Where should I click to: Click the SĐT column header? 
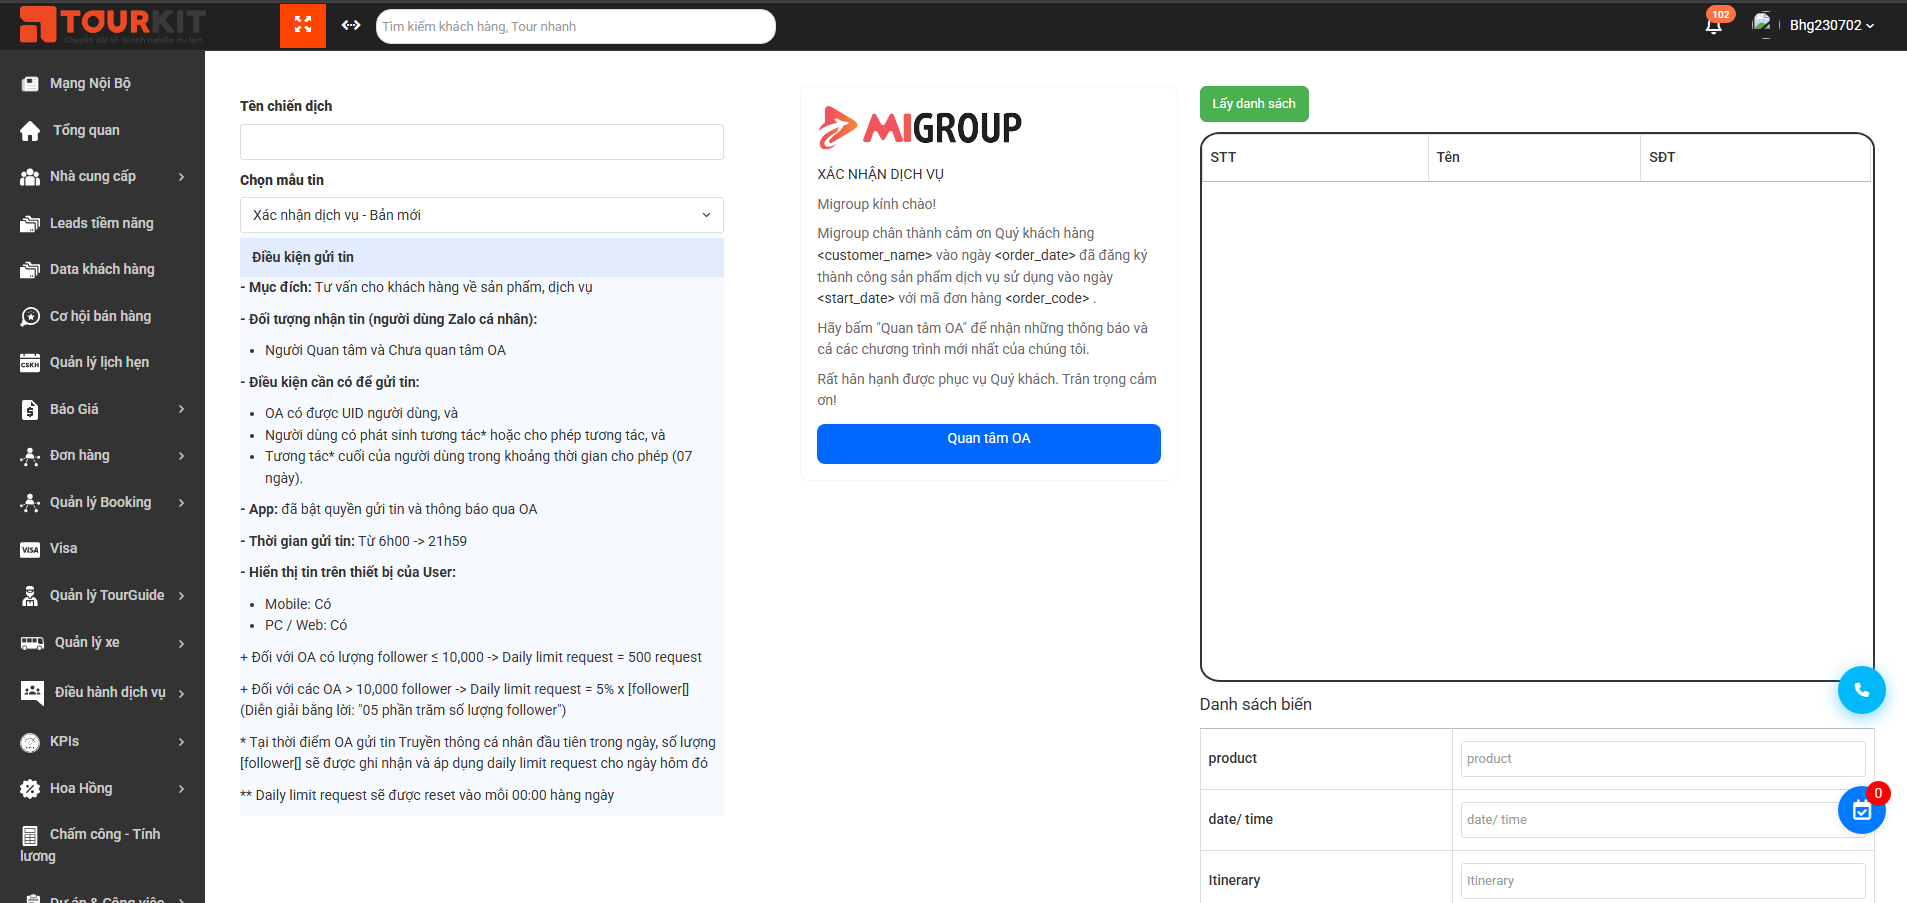point(1755,157)
